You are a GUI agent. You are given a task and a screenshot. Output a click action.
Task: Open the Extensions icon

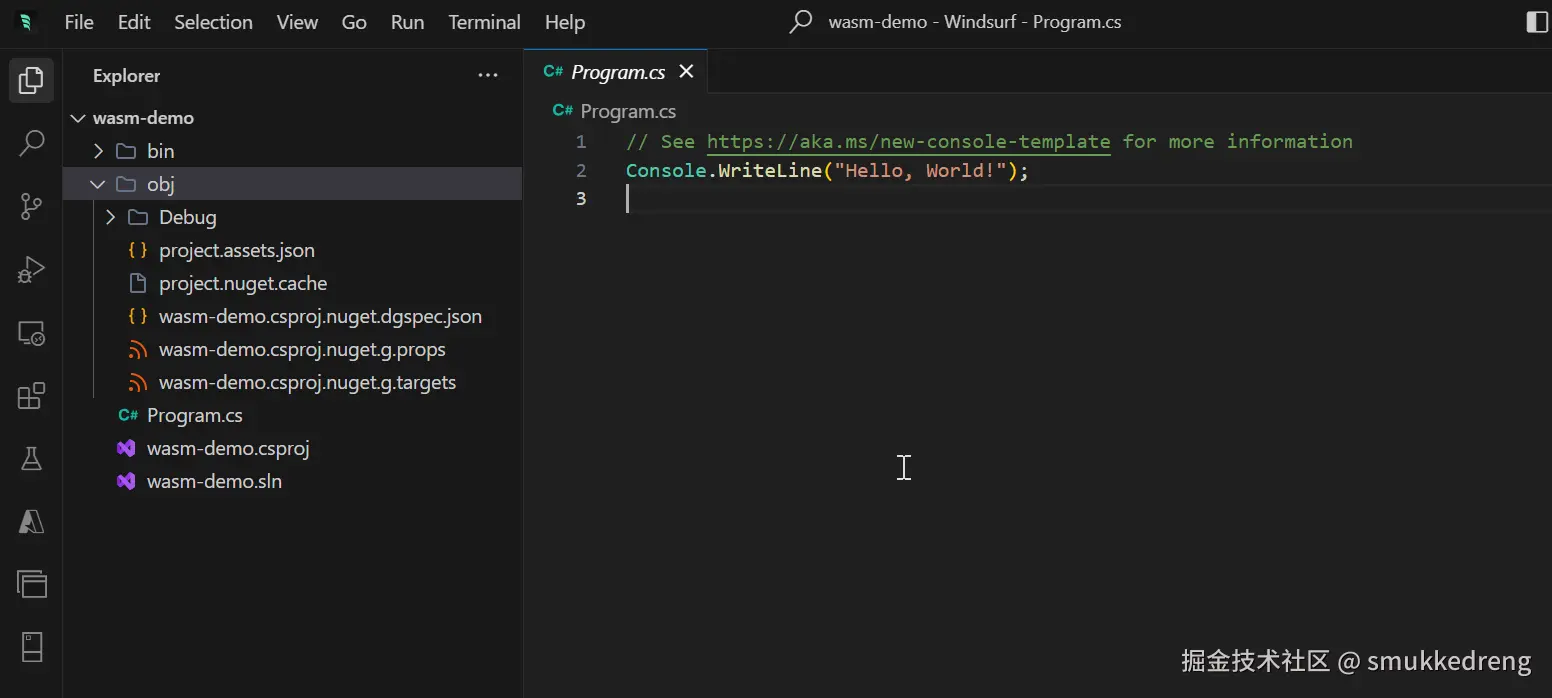click(31, 396)
